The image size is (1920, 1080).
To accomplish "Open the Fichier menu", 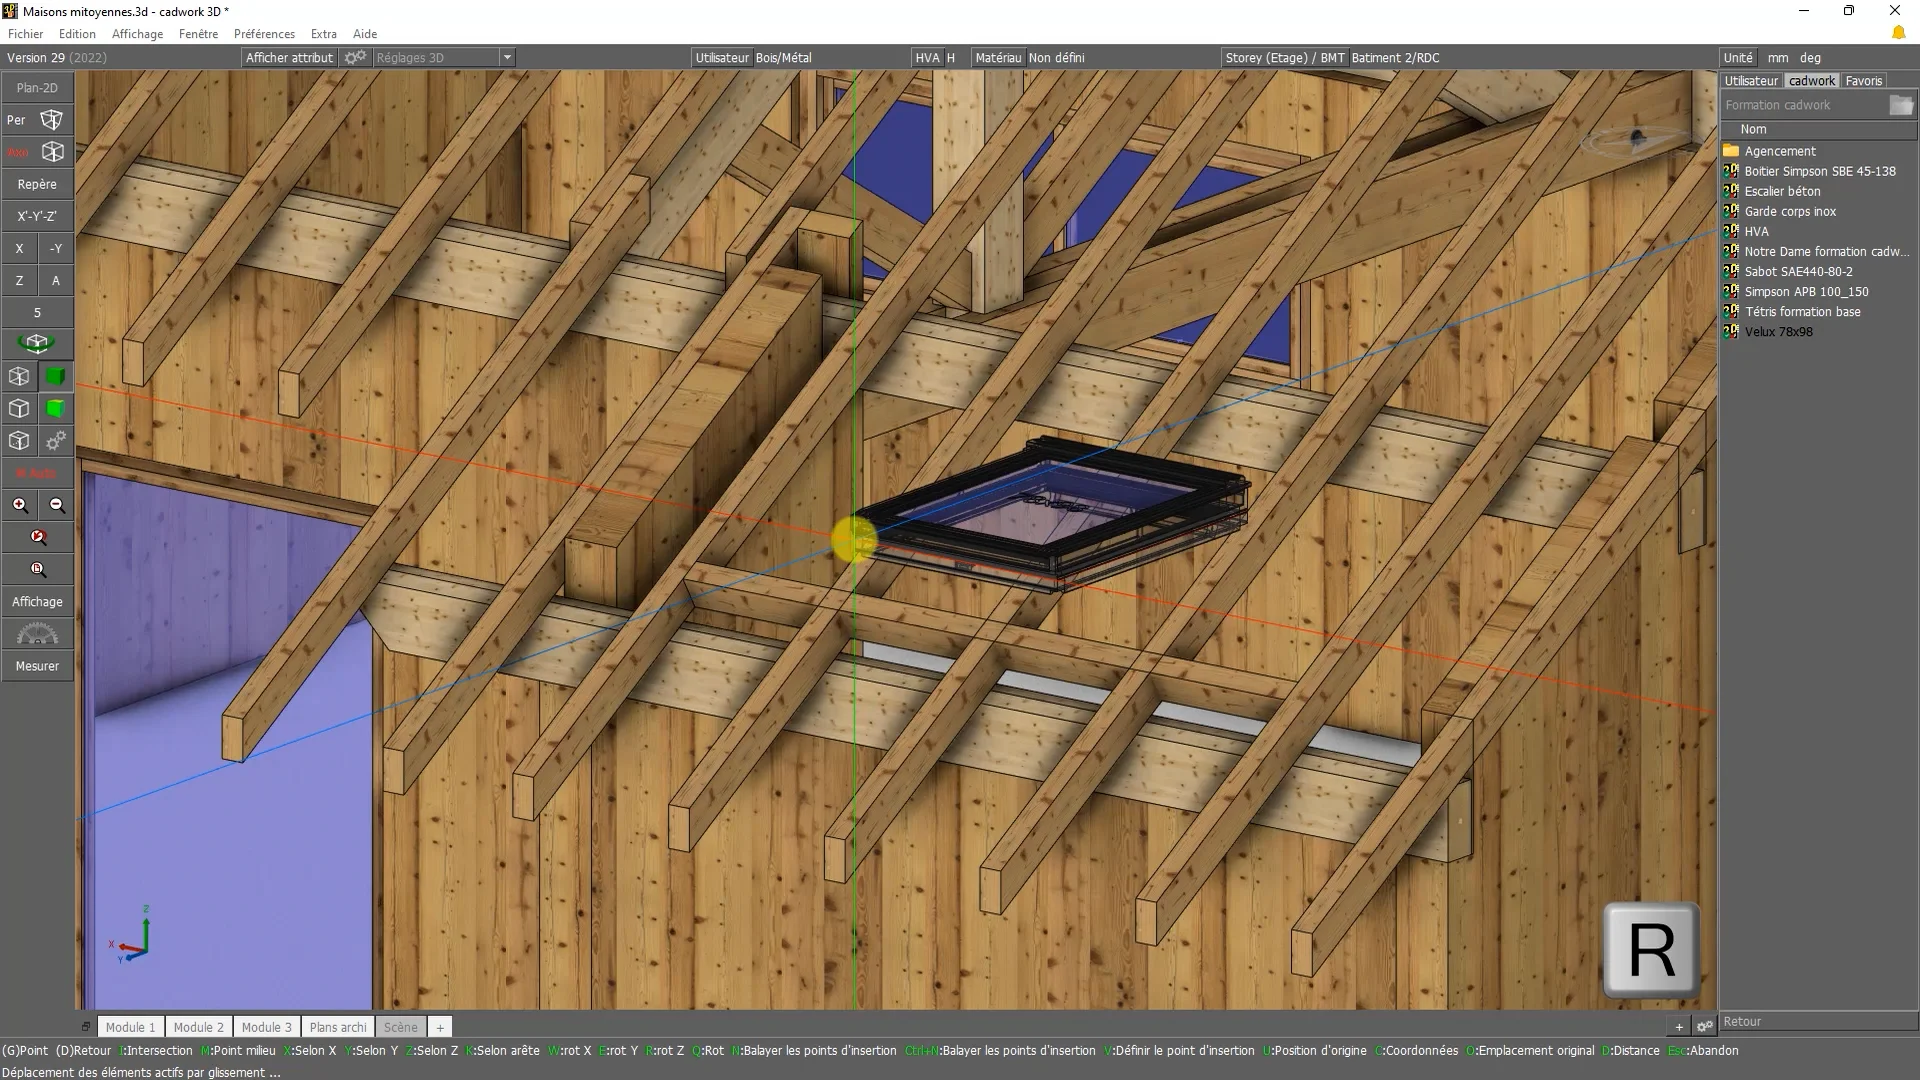I will 26,34.
